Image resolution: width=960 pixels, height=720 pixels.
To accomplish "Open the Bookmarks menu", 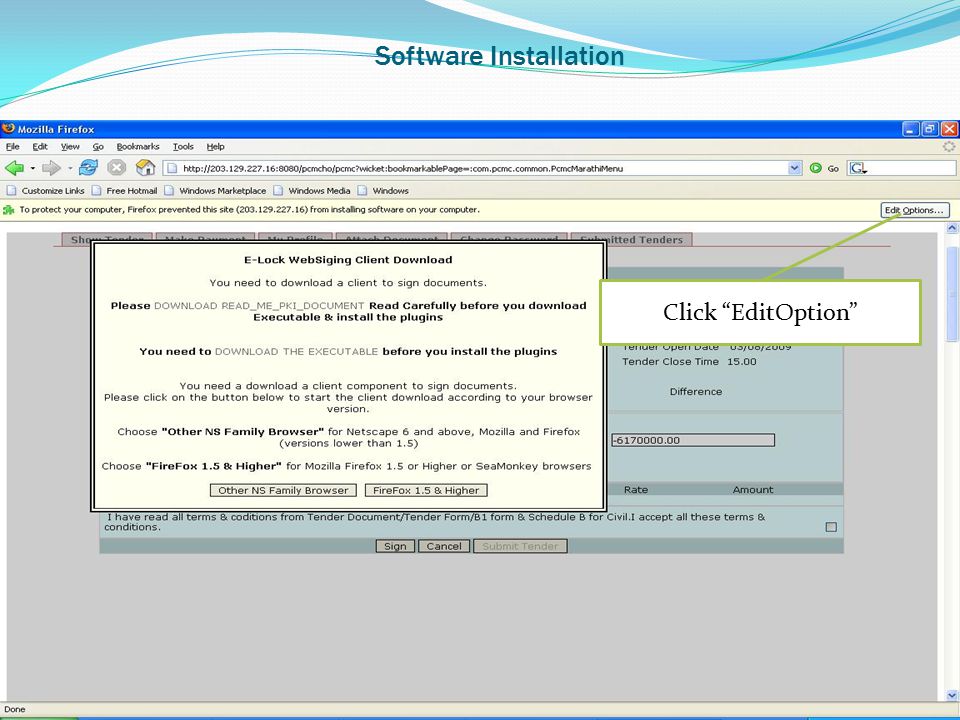I will pyautogui.click(x=138, y=146).
